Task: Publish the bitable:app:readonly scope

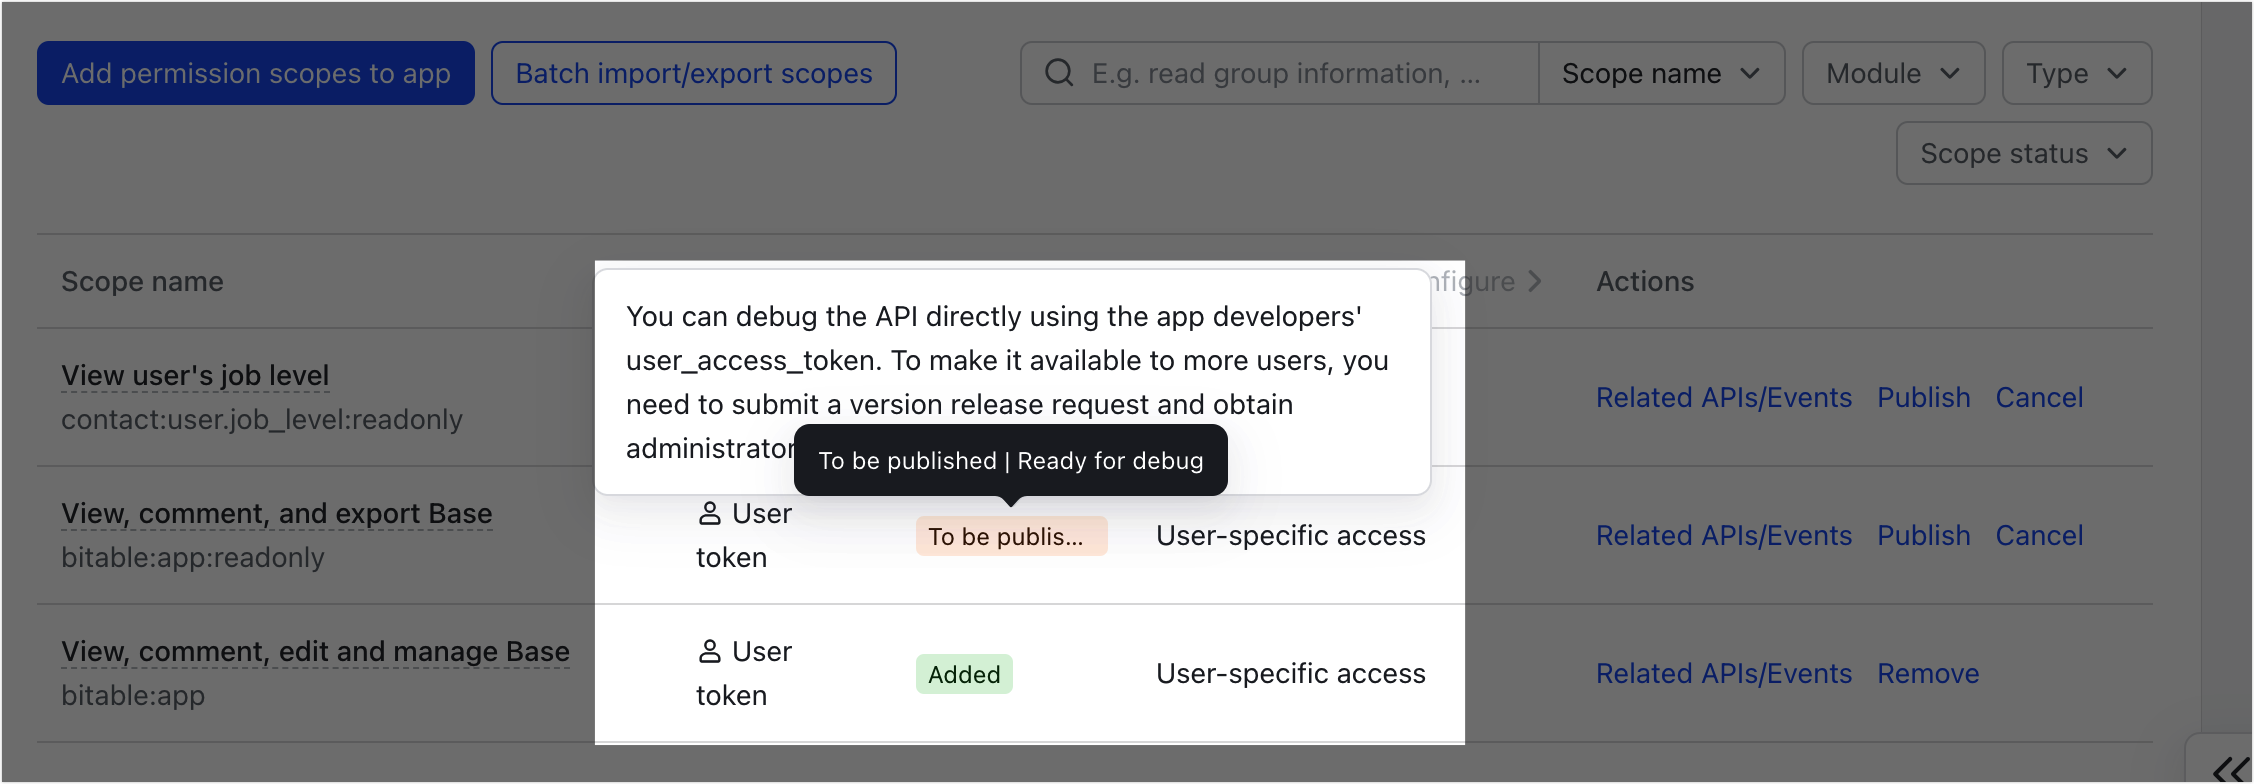Action: coord(1923,536)
